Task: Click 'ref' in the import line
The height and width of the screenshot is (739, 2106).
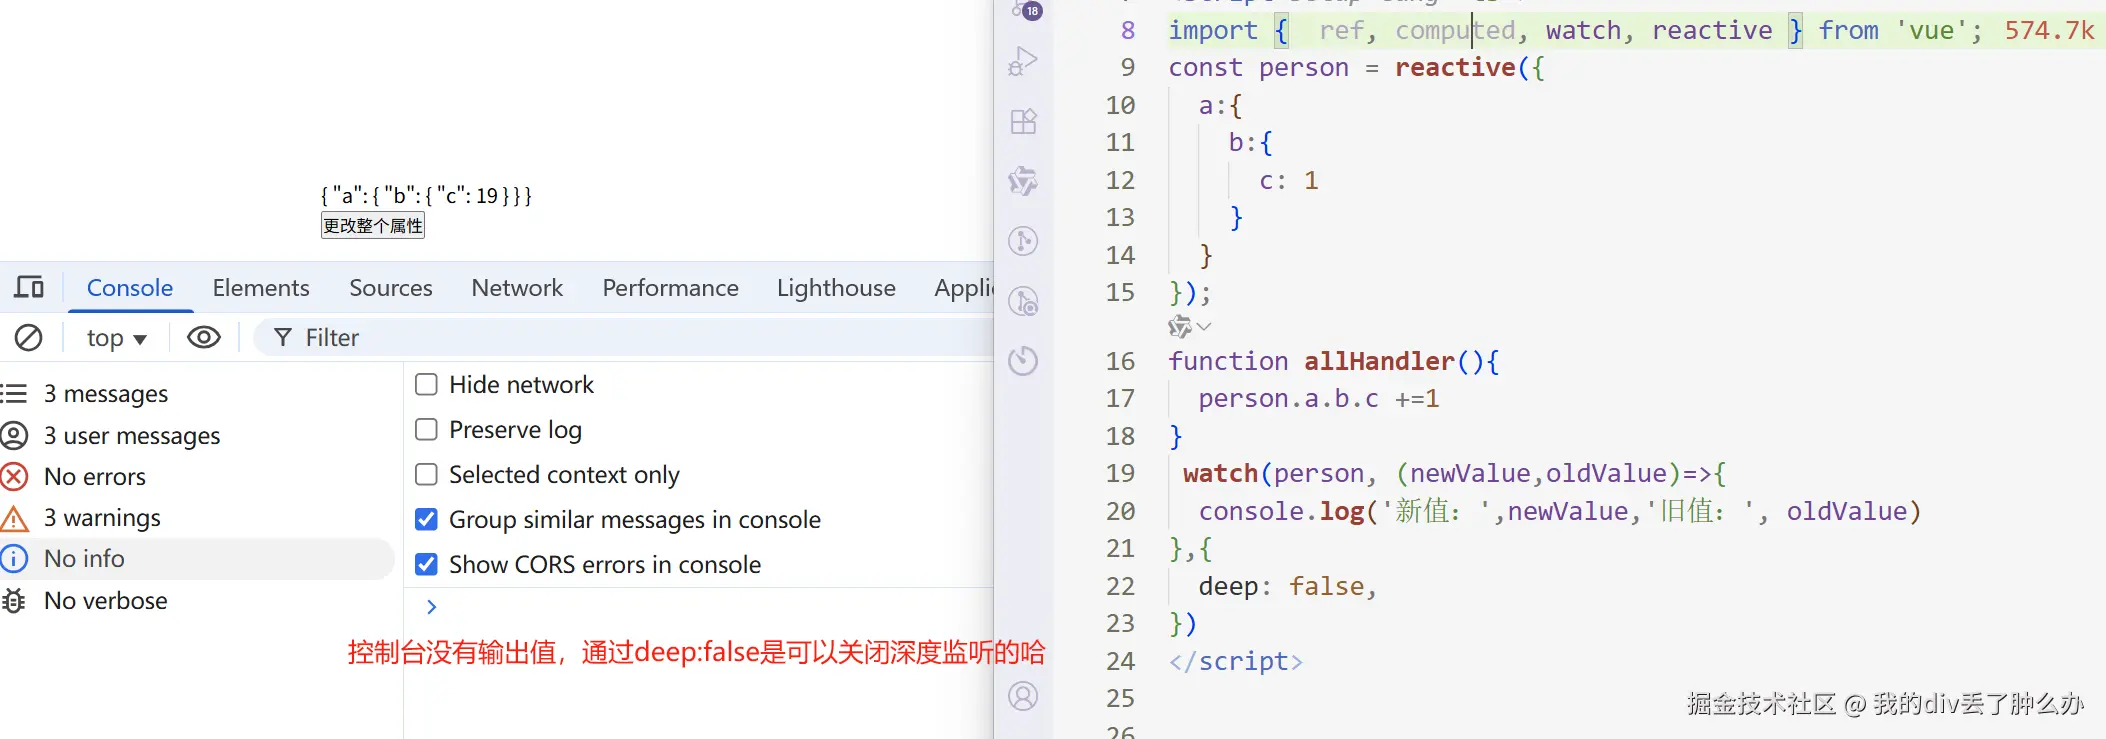Action: coord(1341,31)
